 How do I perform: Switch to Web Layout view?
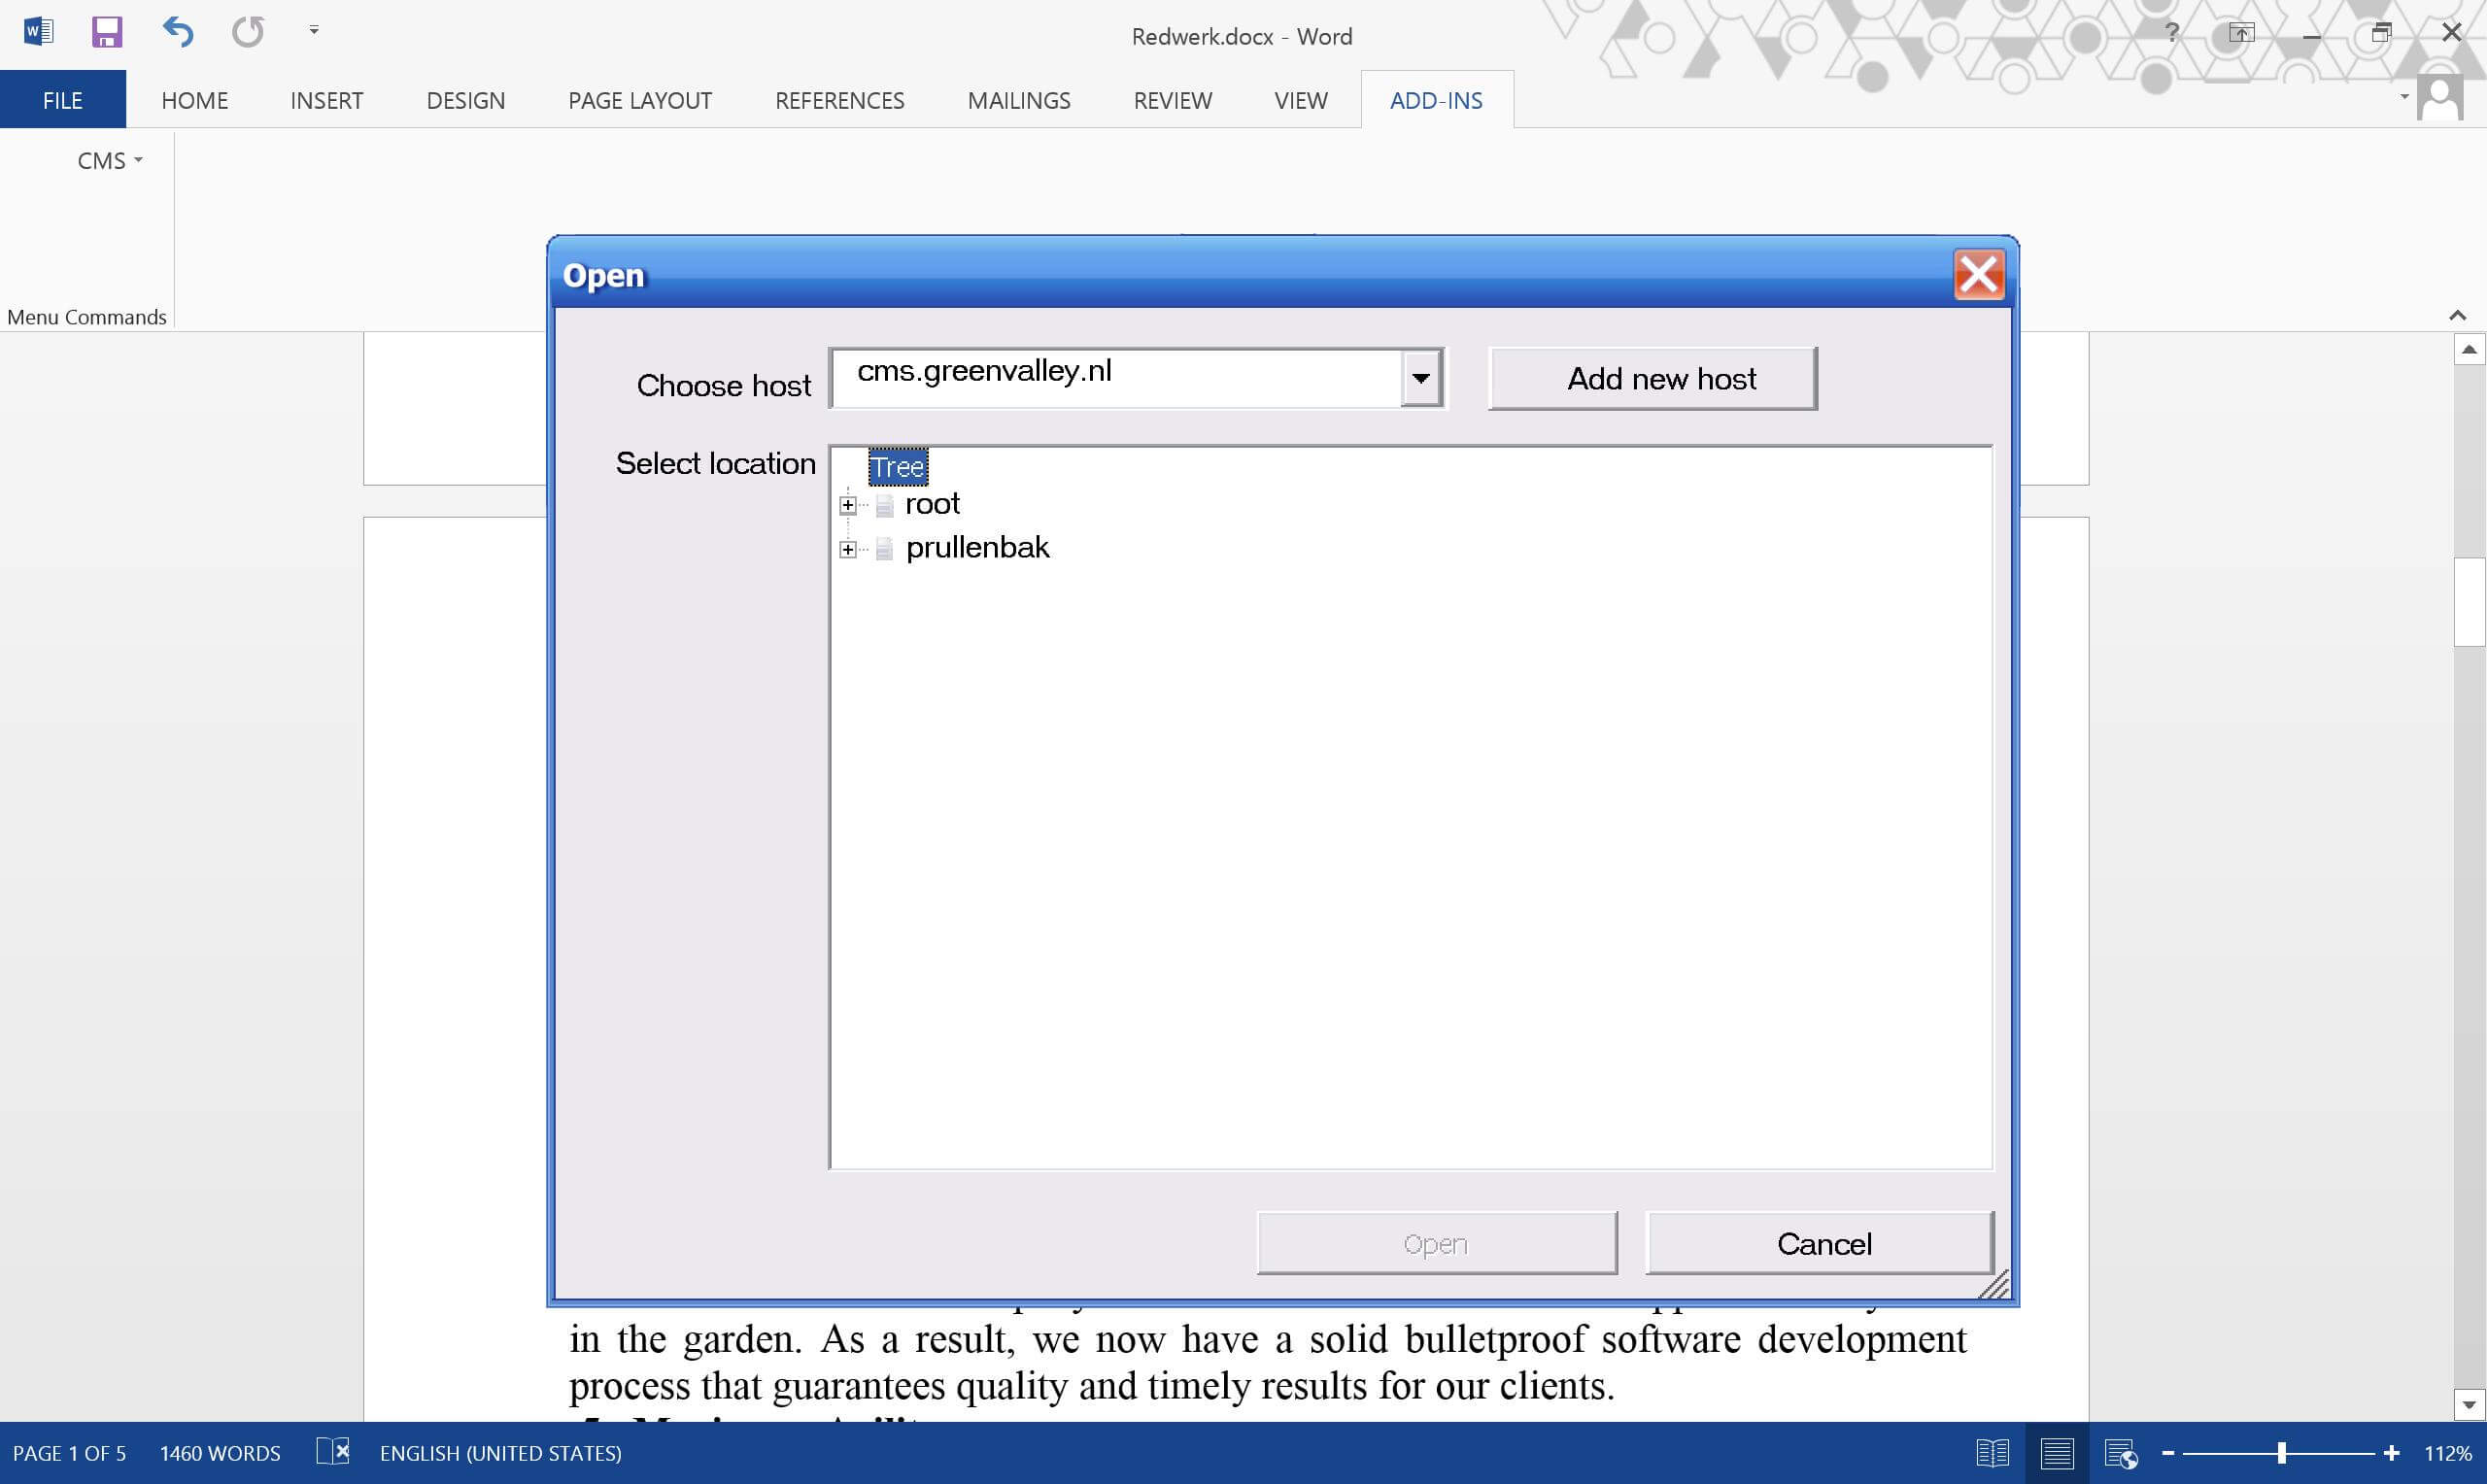(2120, 1453)
